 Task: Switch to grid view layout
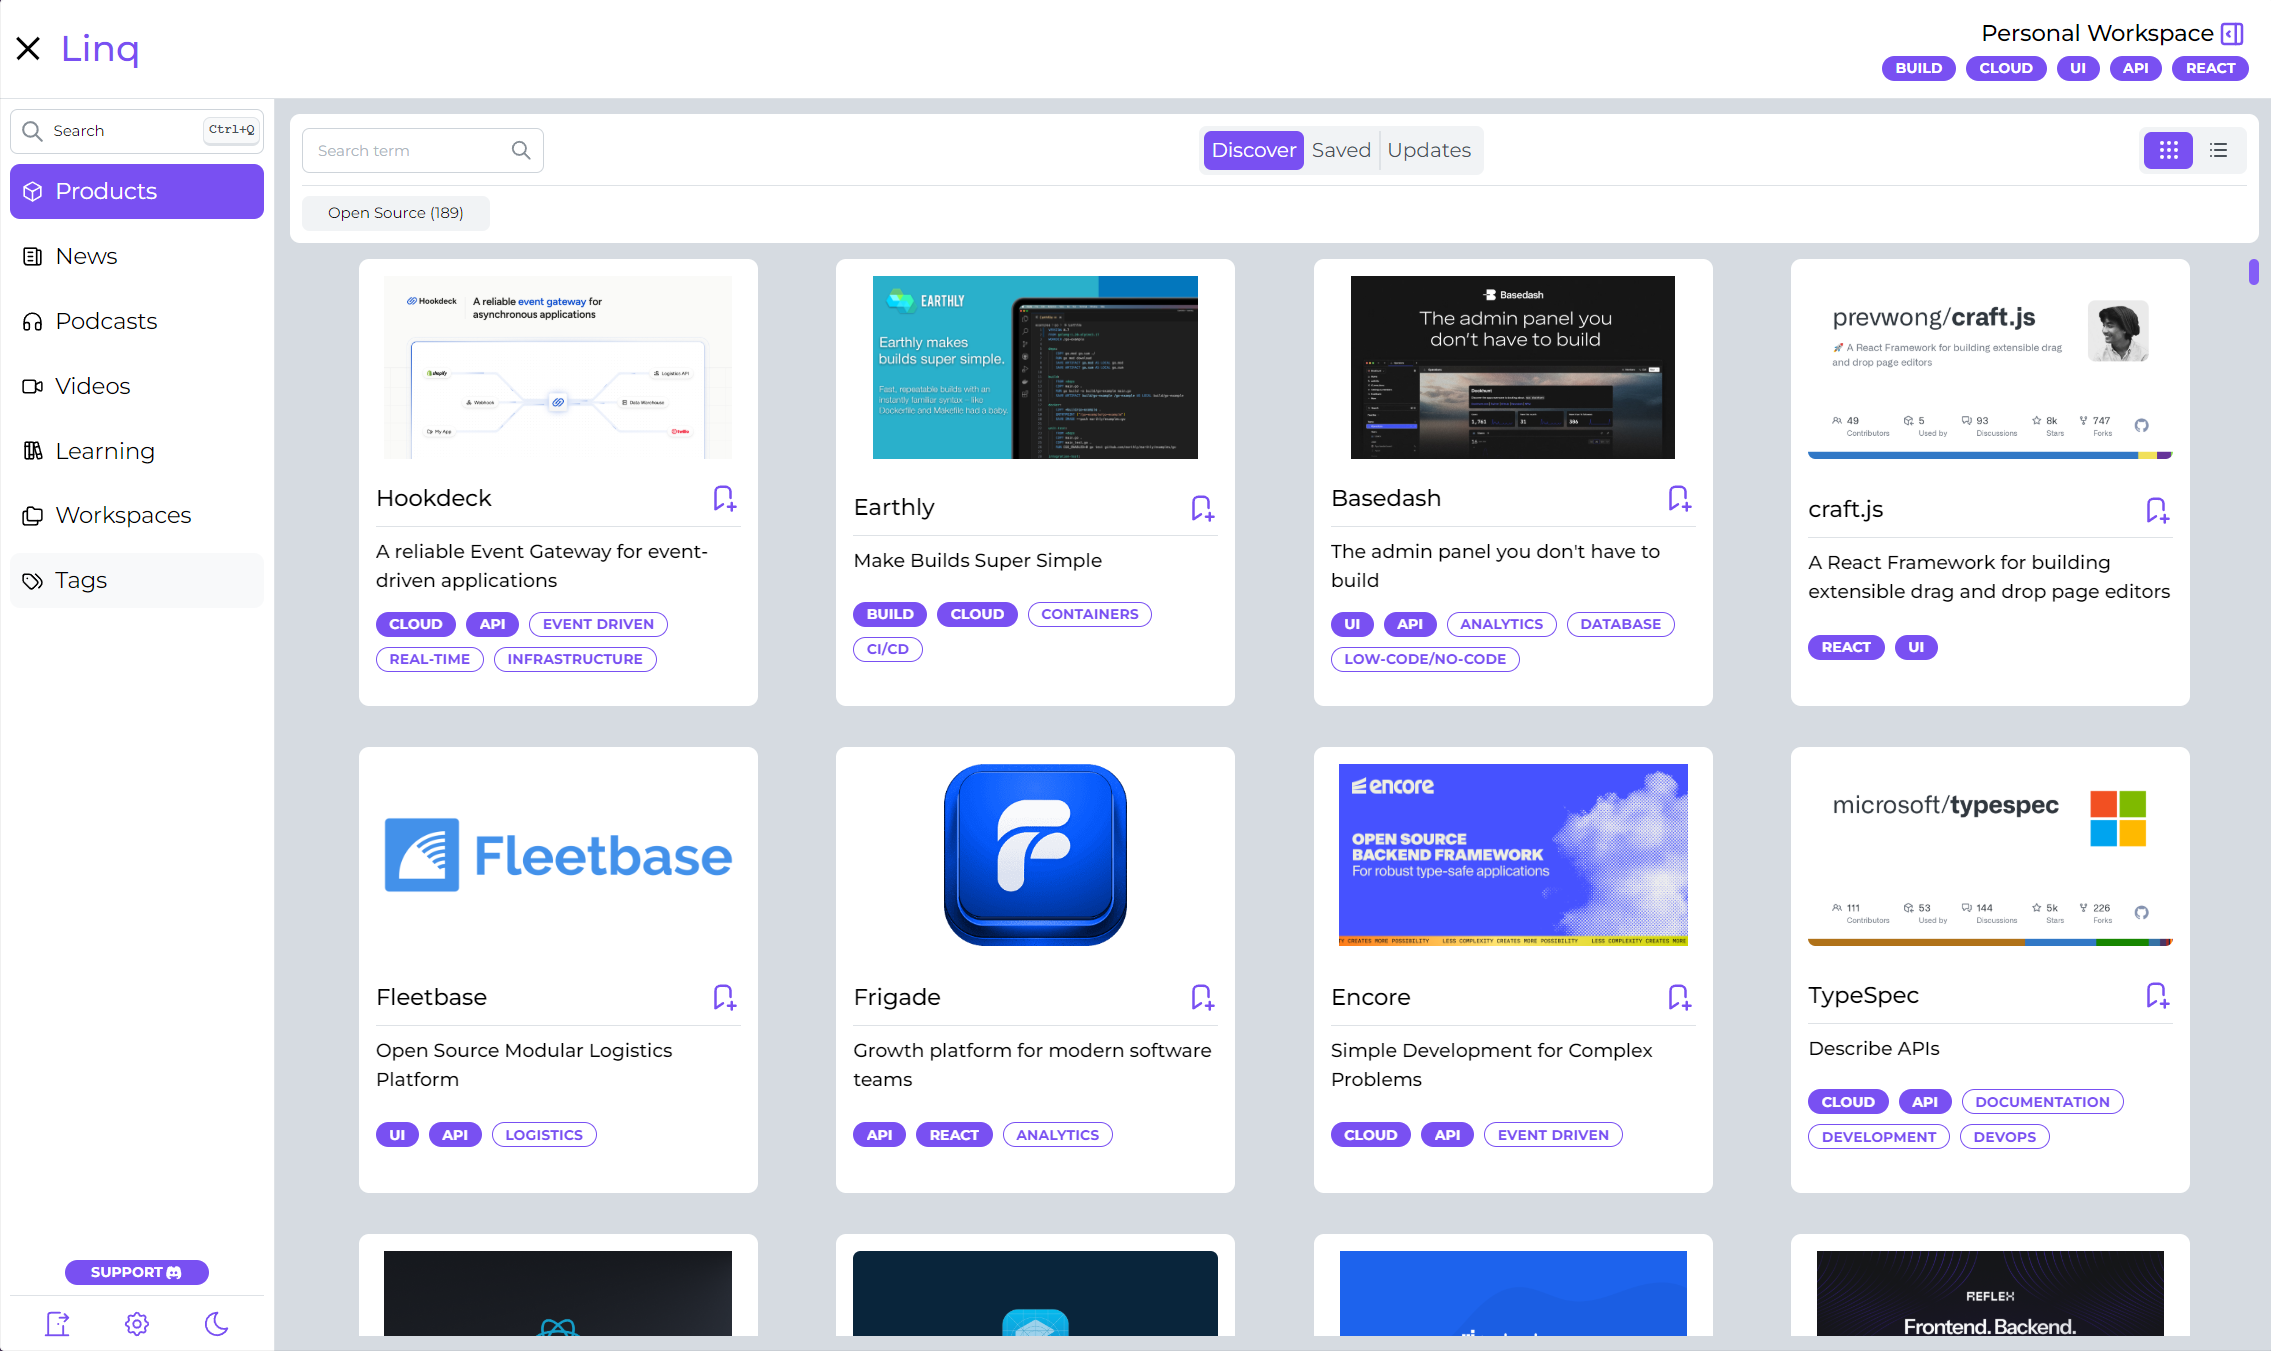pos(2168,150)
